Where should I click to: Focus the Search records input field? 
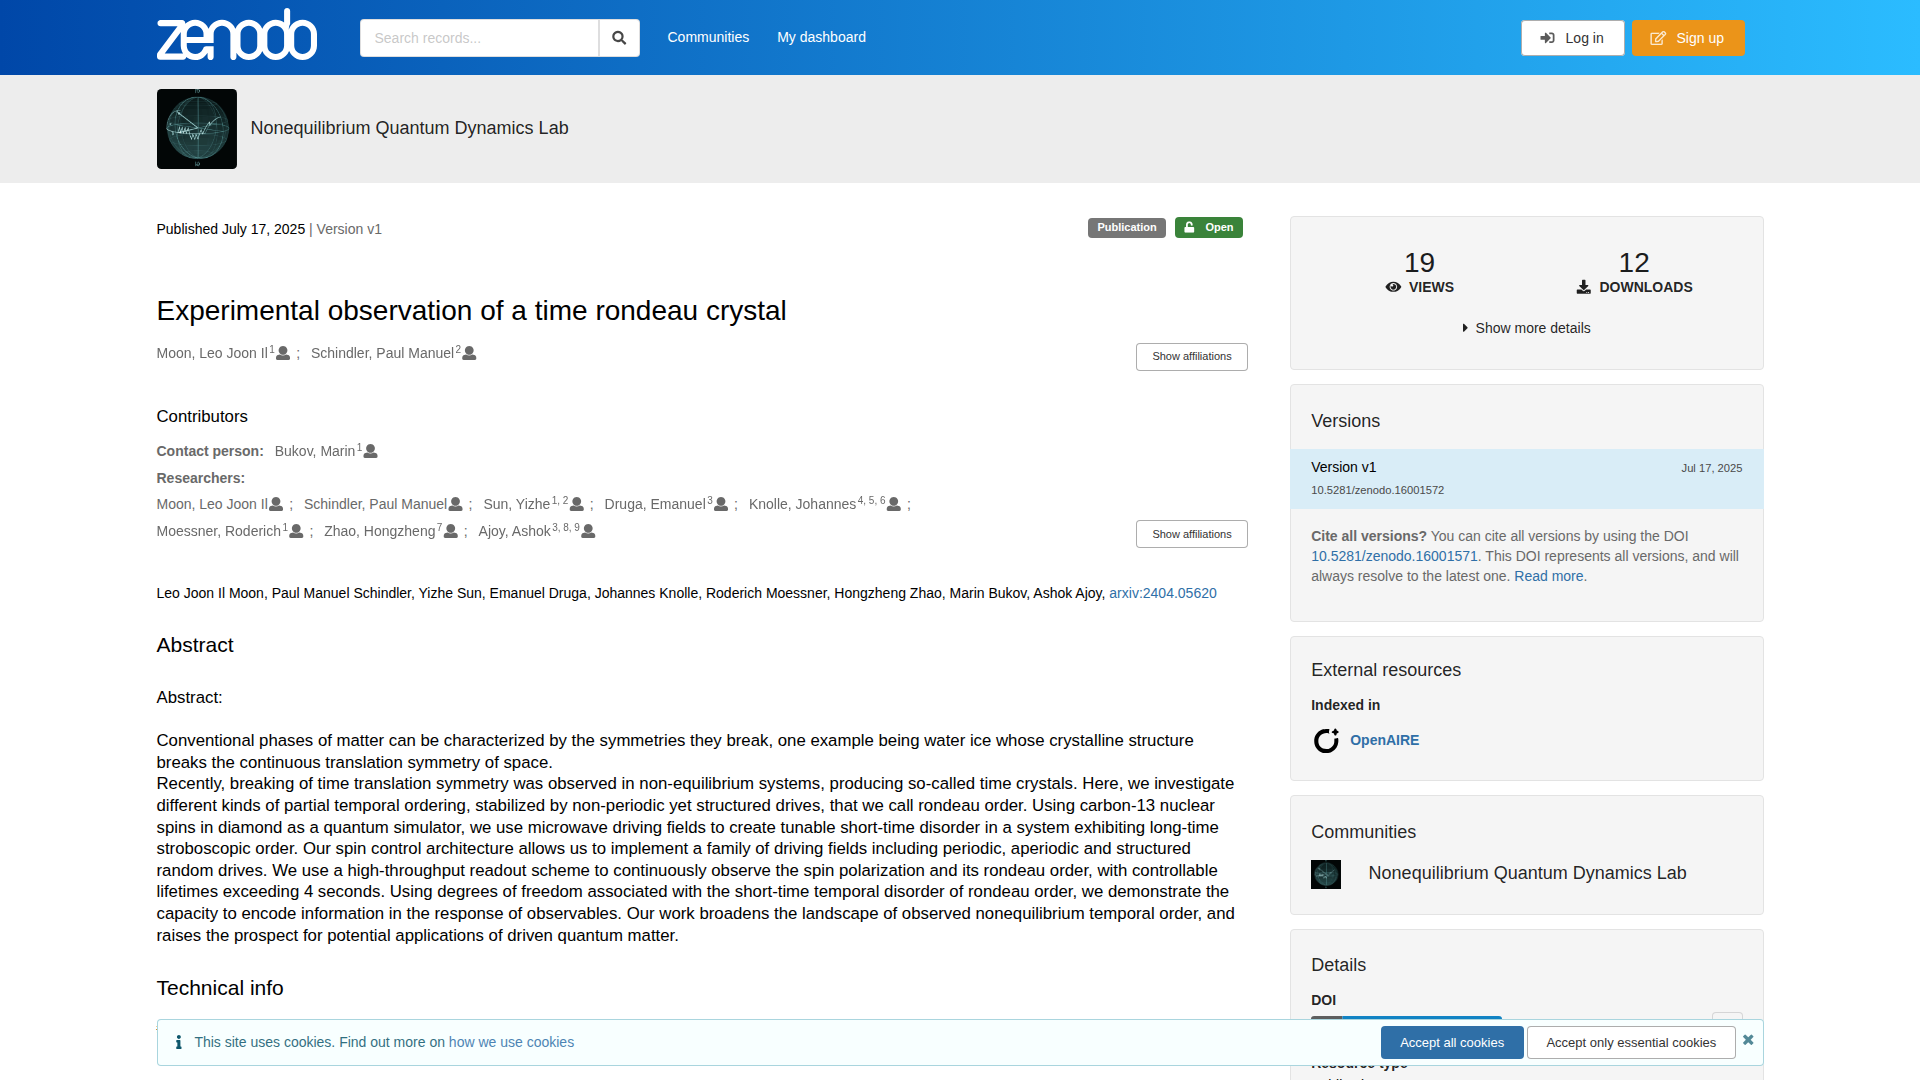point(479,38)
